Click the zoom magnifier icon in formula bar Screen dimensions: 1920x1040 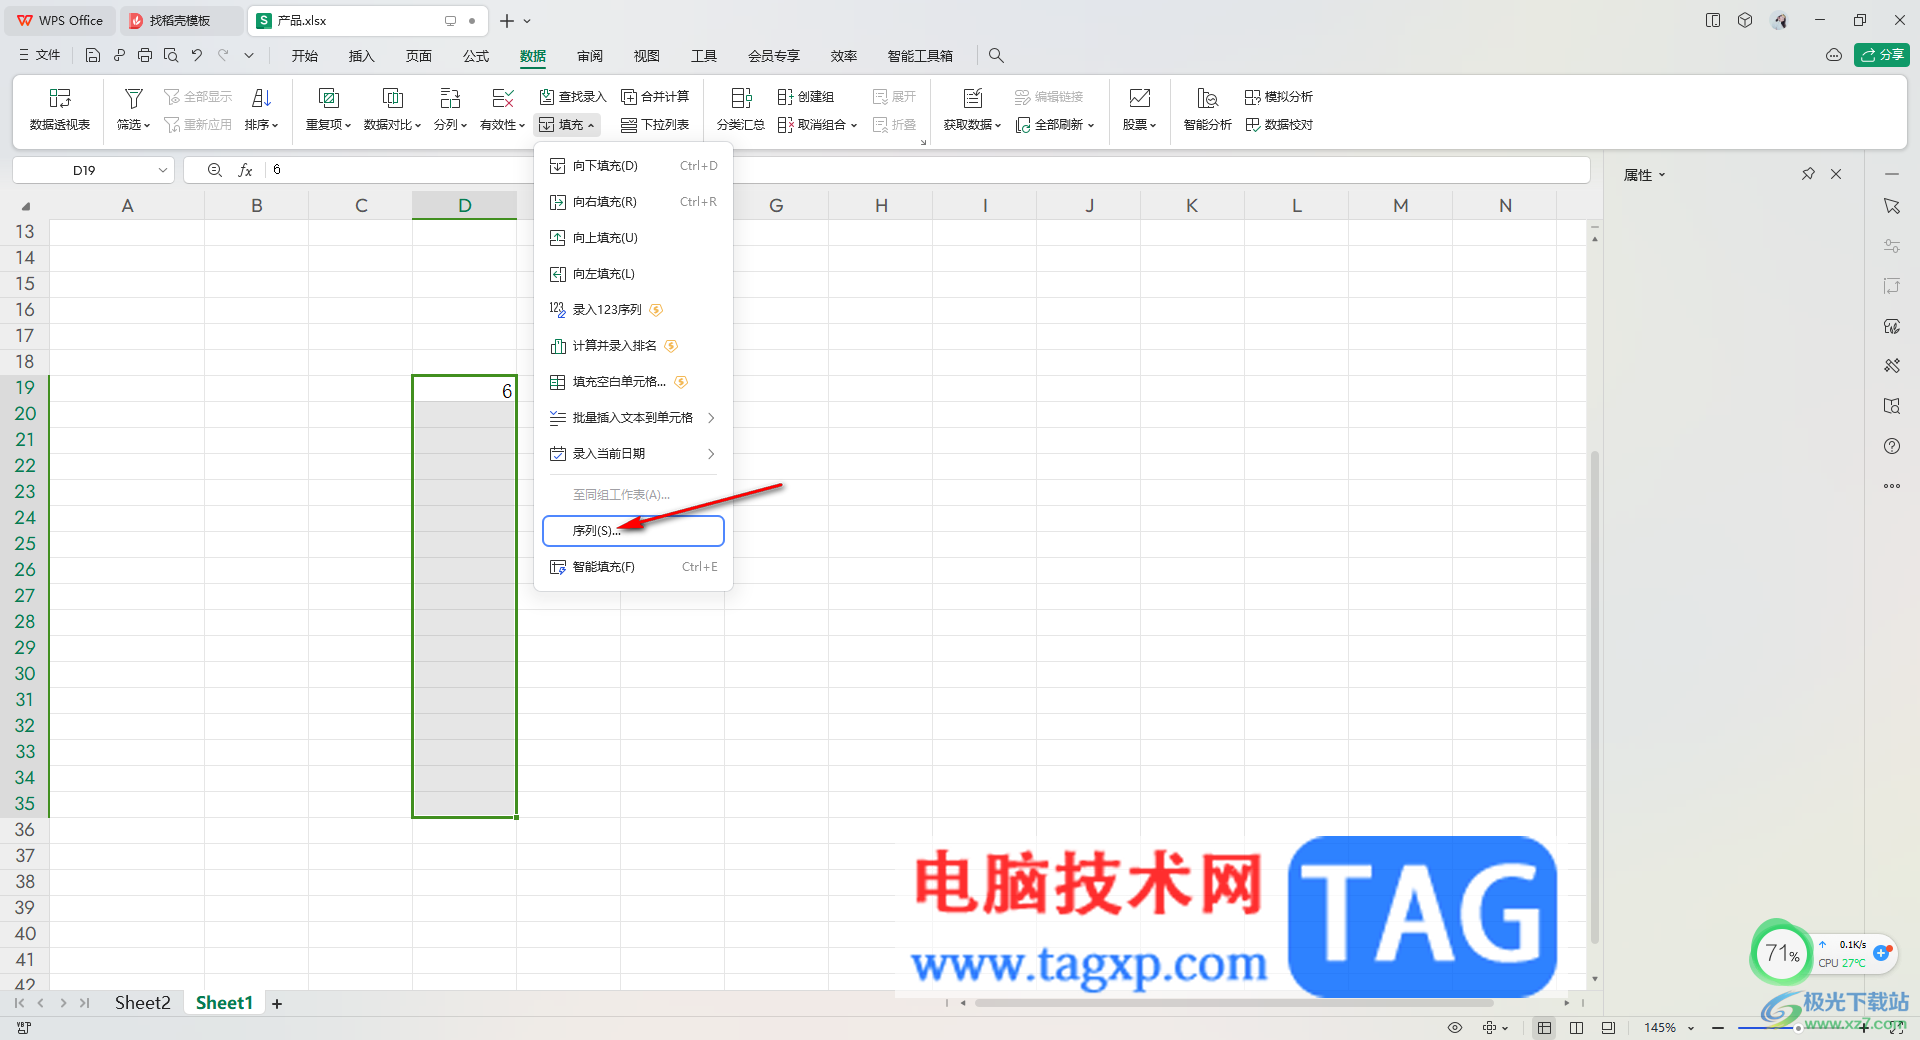coord(215,170)
